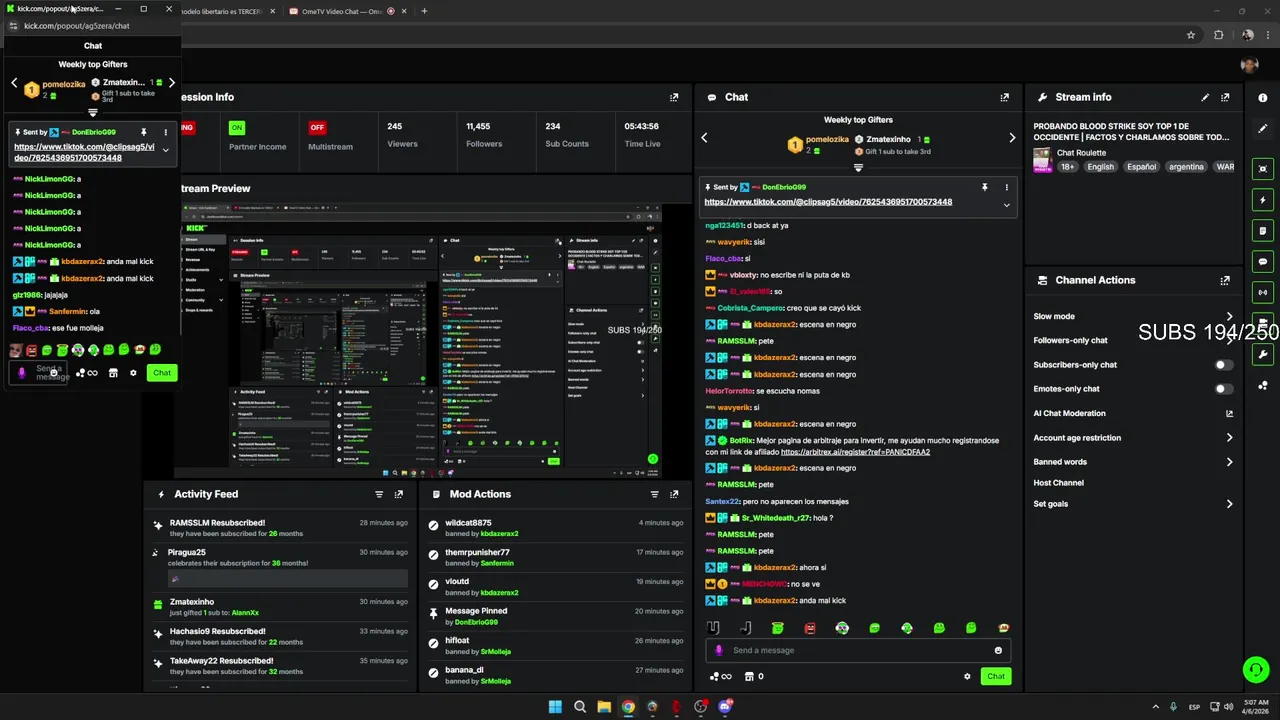Open Mod Actions filter options
Image resolution: width=1280 pixels, height=720 pixels.
(x=655, y=494)
